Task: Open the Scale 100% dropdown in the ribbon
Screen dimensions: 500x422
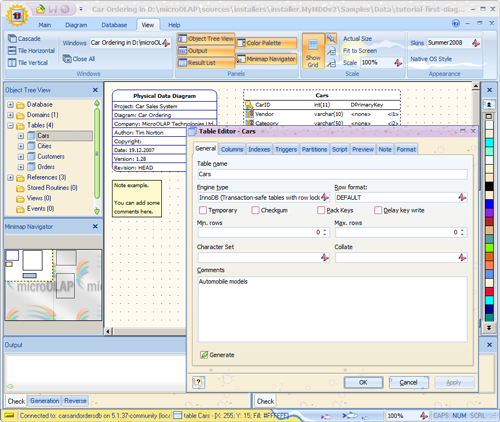Action: [x=398, y=63]
